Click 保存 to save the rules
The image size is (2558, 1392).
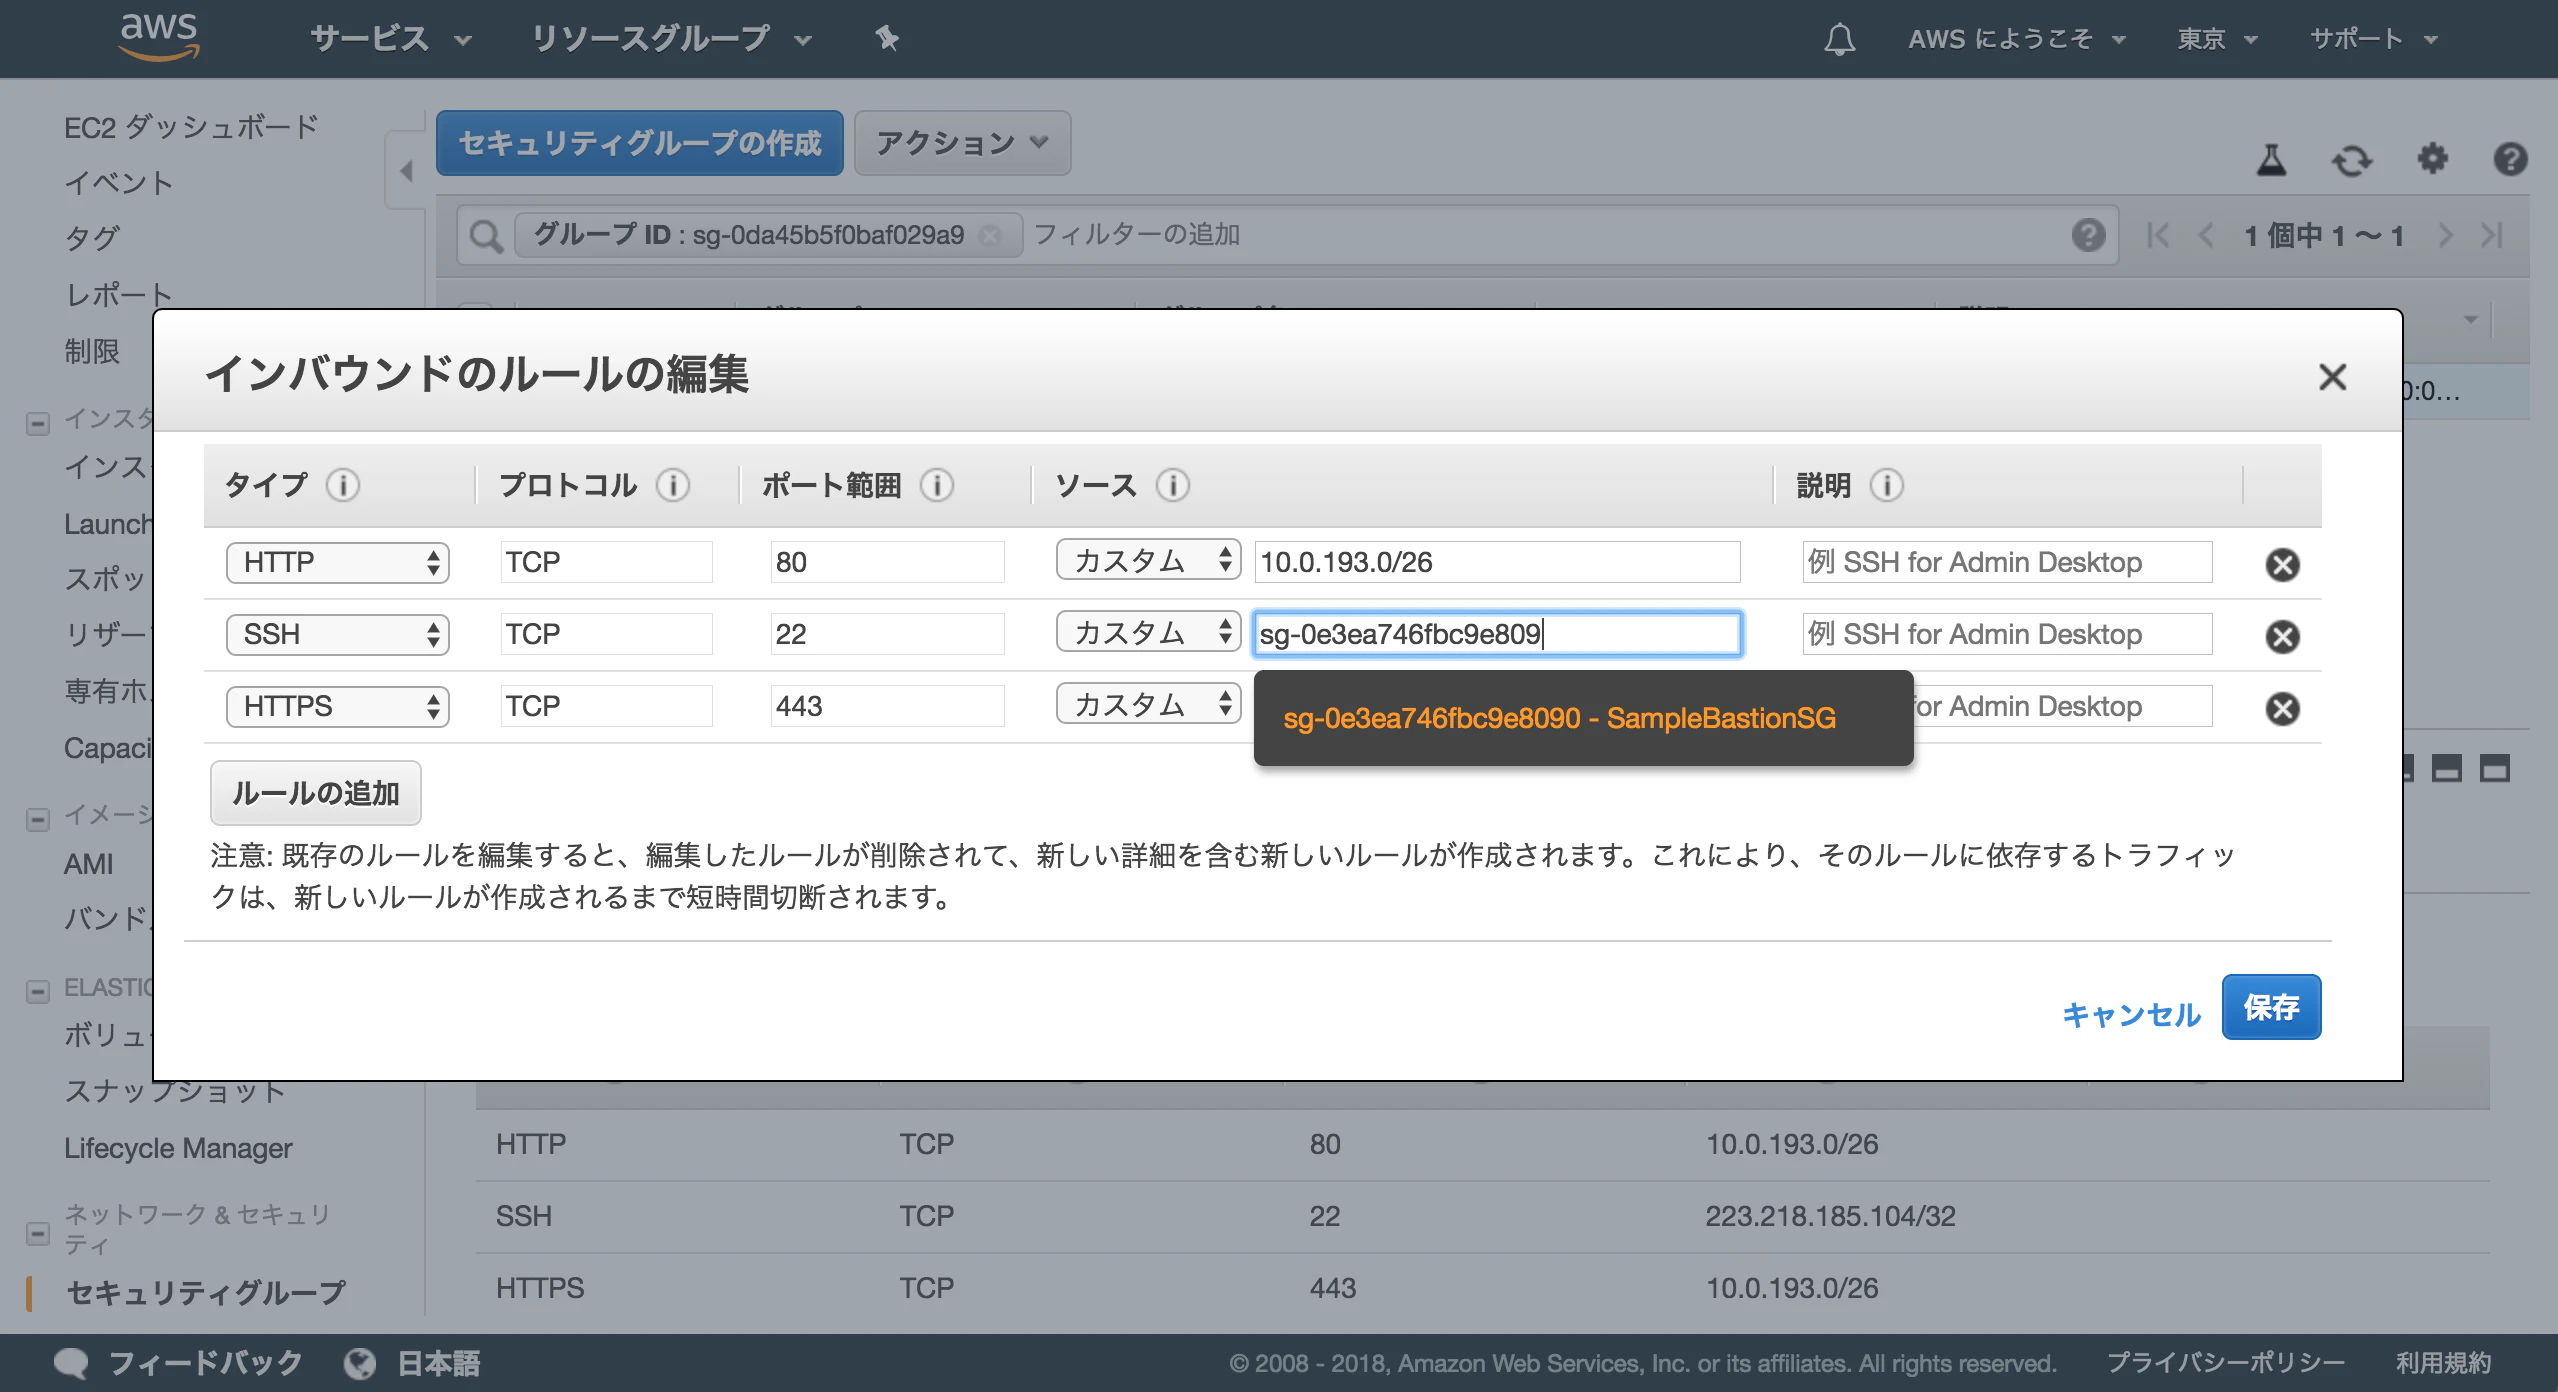click(x=2272, y=1007)
